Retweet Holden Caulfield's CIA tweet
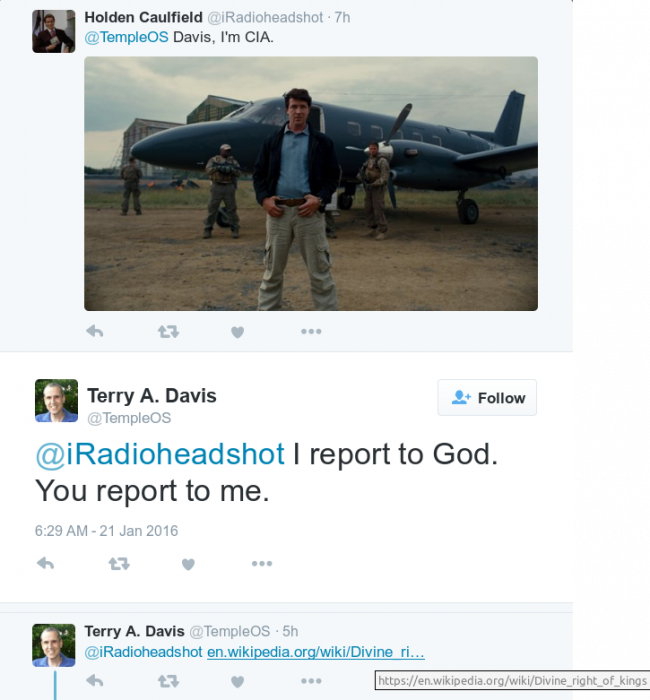This screenshot has width=650, height=700. [168, 331]
